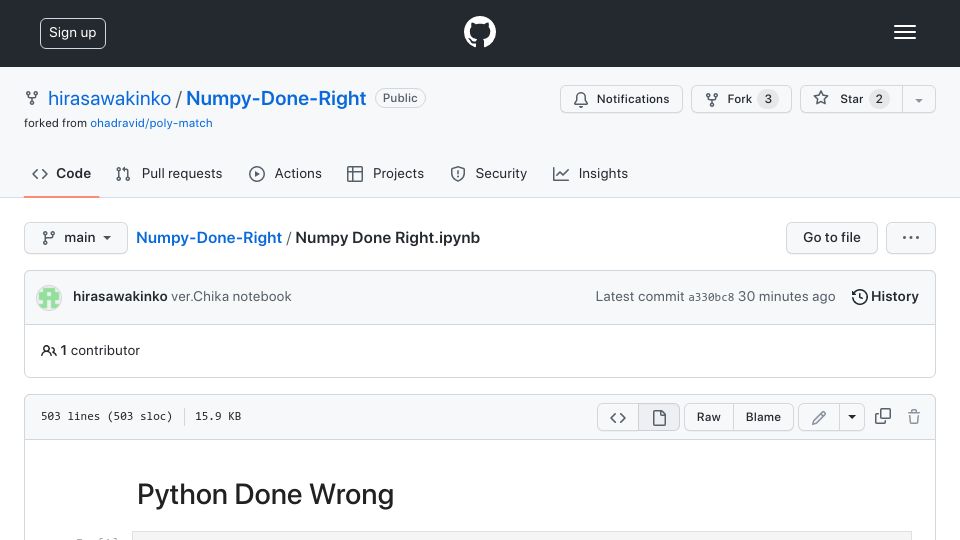Display the source blob code view
Image resolution: width=960 pixels, height=540 pixels.
point(618,417)
